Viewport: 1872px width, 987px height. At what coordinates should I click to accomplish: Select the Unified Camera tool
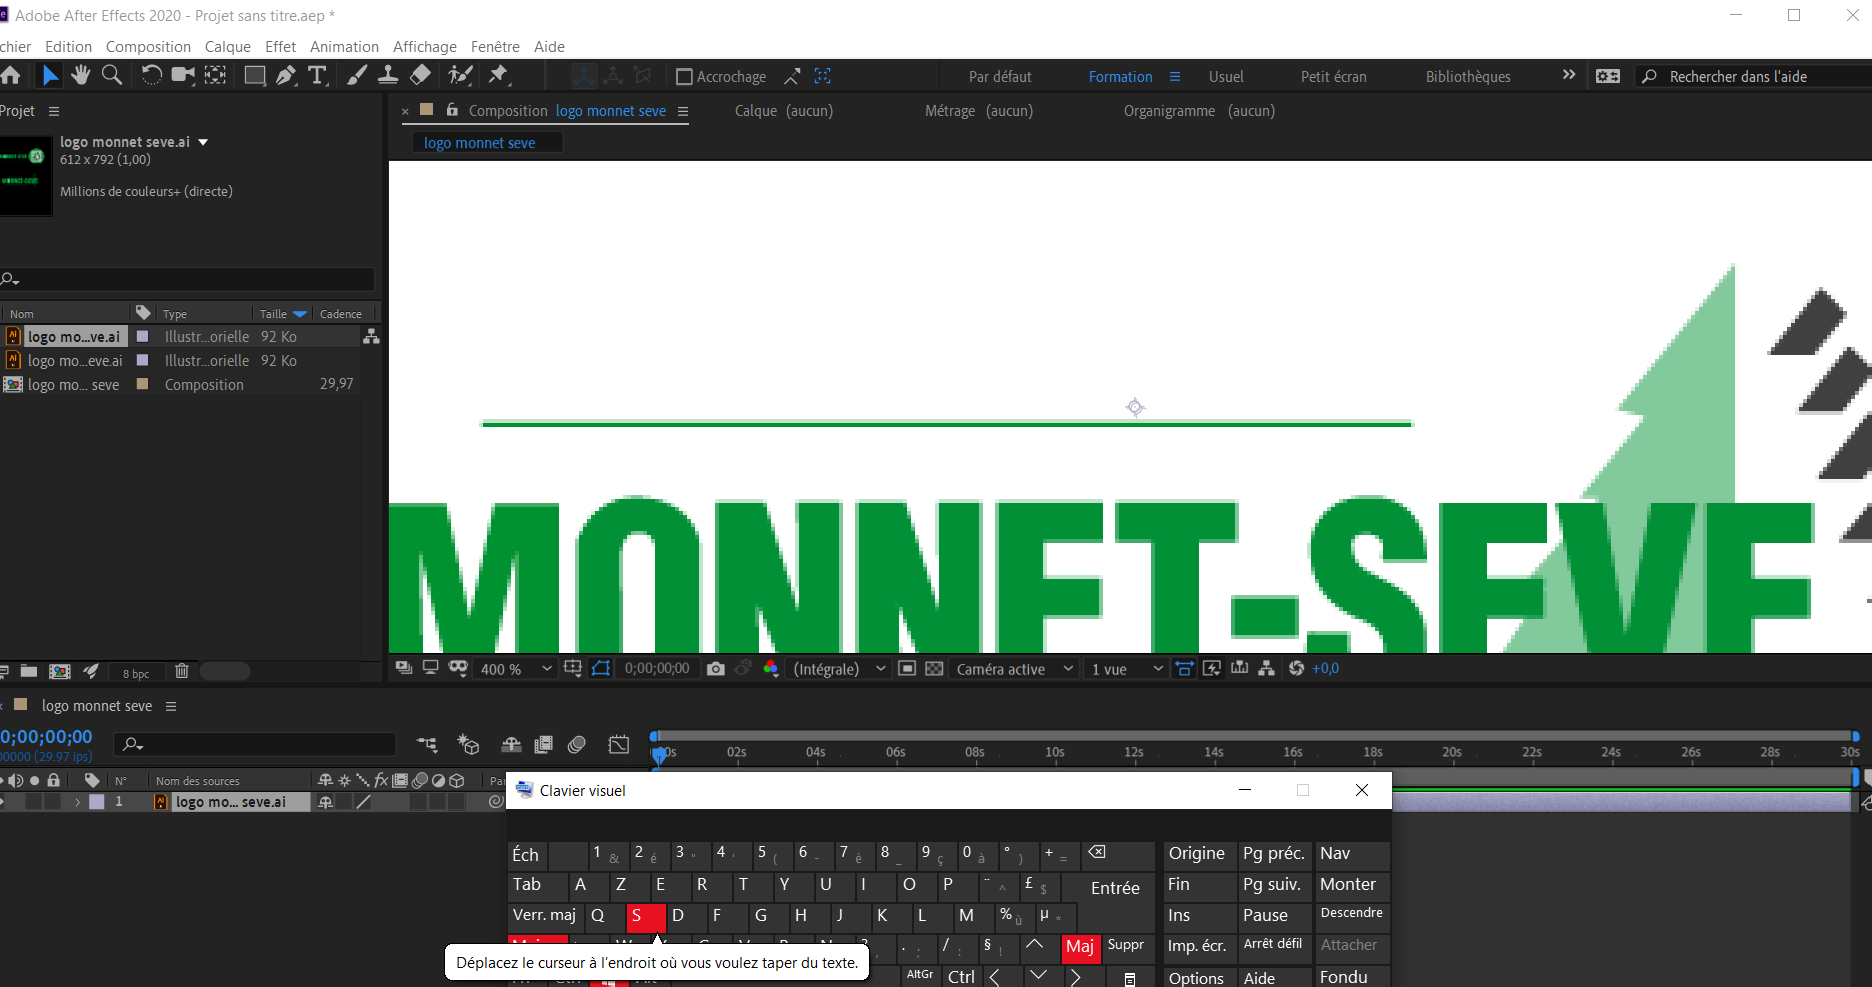click(183, 75)
